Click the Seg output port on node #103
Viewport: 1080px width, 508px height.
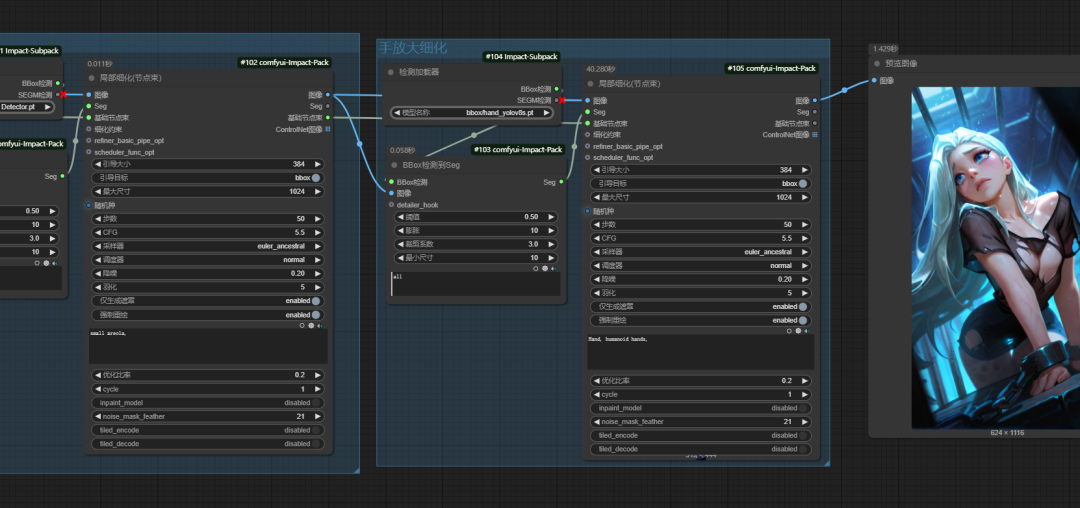point(561,182)
